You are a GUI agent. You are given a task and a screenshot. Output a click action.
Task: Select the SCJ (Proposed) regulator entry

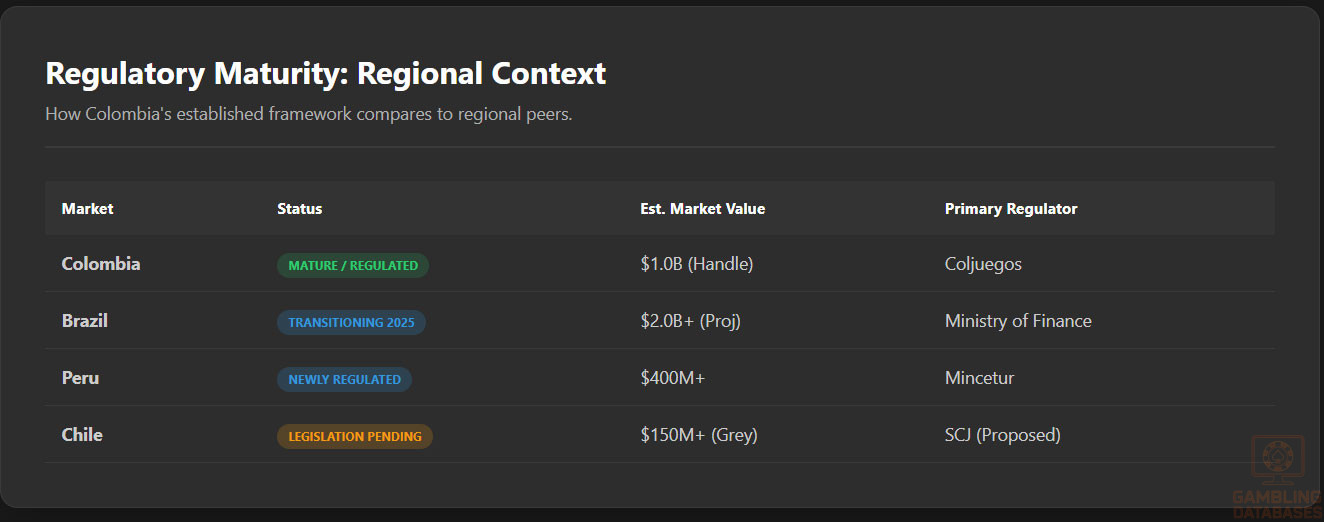point(1002,435)
